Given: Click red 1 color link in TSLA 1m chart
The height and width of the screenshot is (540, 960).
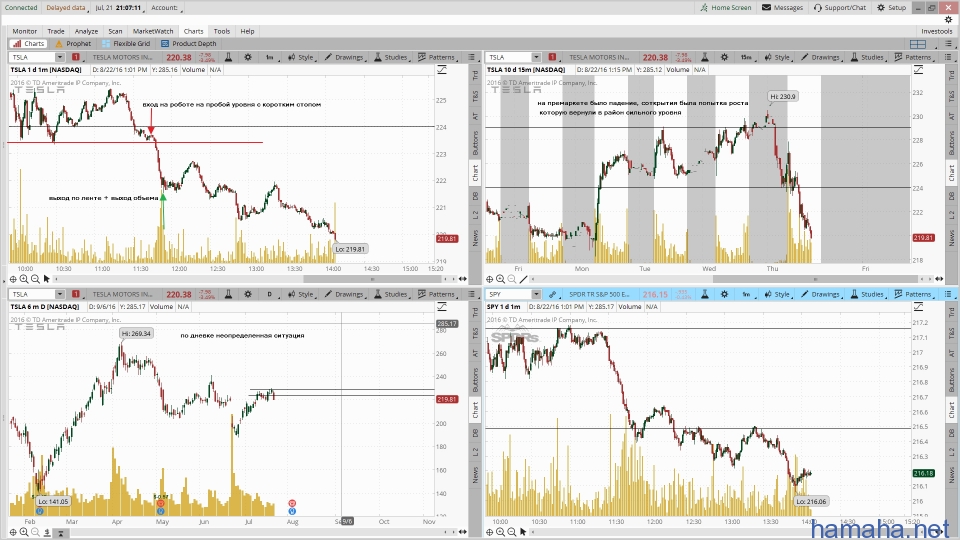Looking at the screenshot, I should pyautogui.click(x=76, y=57).
